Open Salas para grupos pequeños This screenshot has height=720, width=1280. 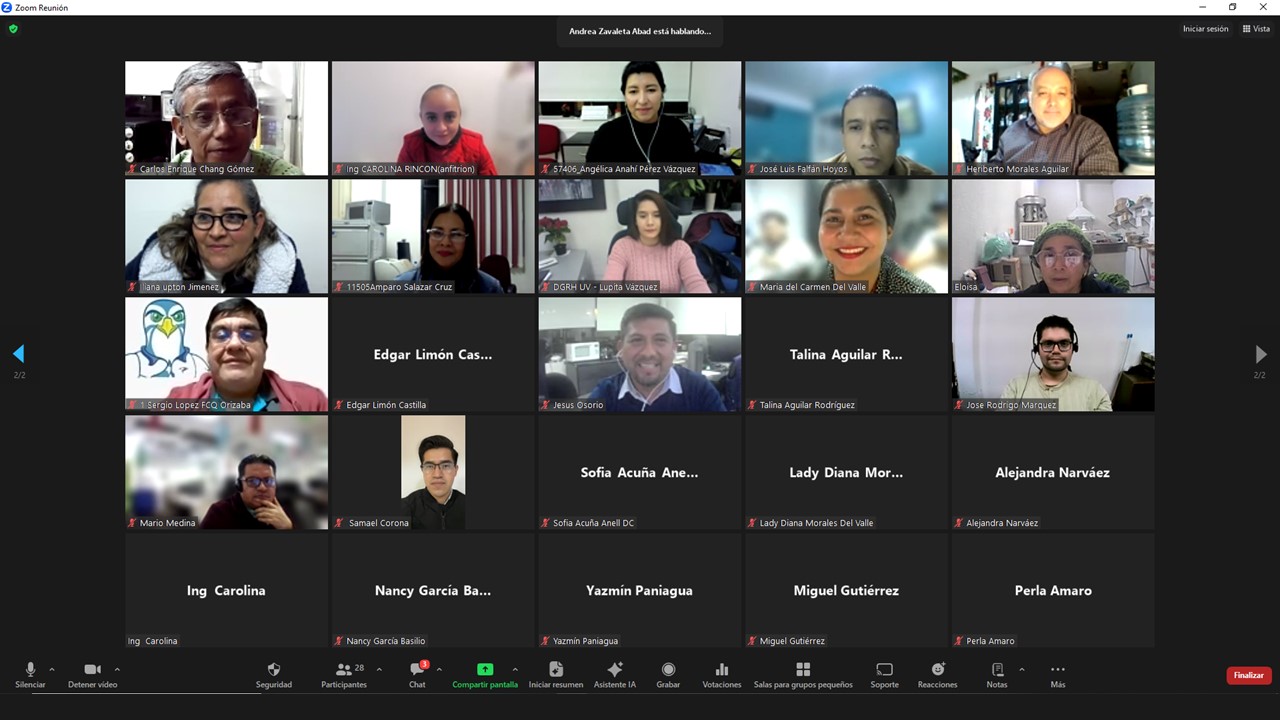803,670
